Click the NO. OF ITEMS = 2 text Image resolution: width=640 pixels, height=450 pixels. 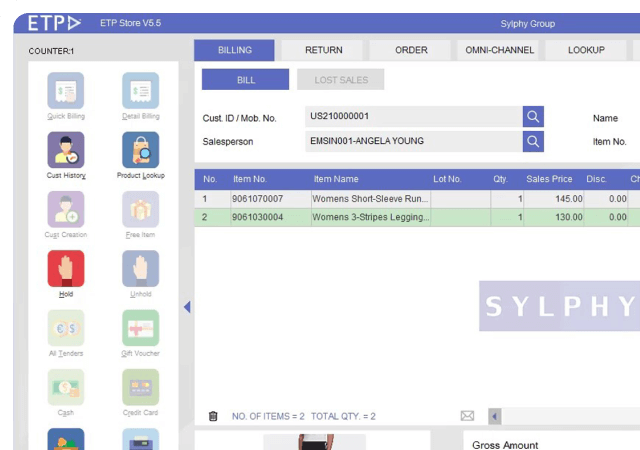click(268, 417)
